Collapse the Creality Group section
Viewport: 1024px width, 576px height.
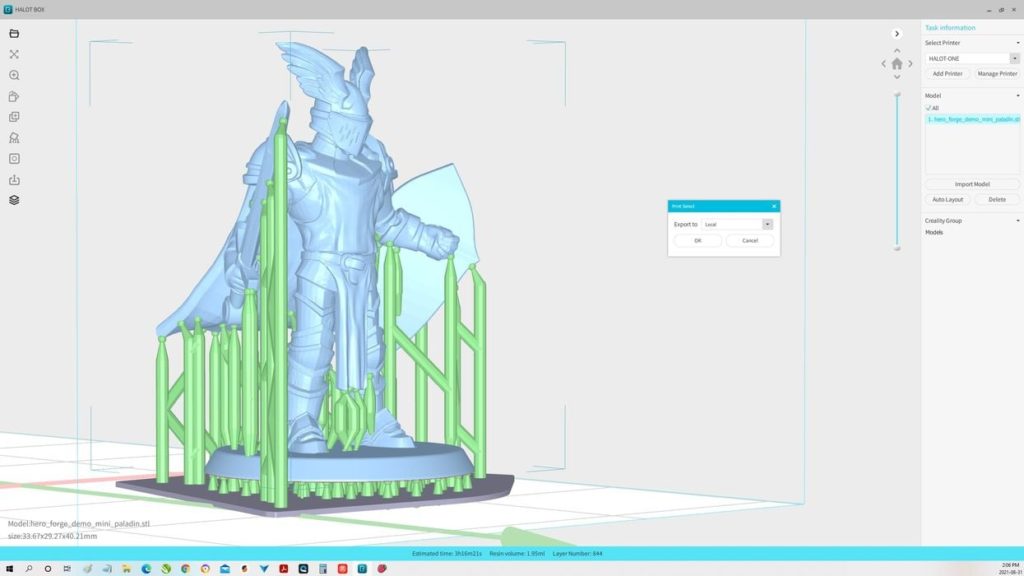tap(1017, 221)
